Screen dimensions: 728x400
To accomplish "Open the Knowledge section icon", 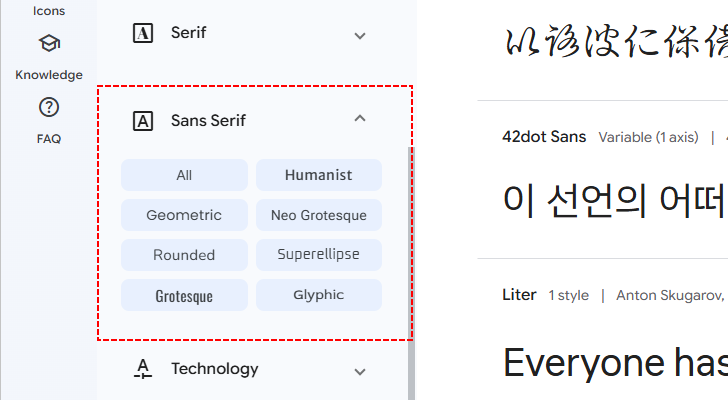I will 49,44.
